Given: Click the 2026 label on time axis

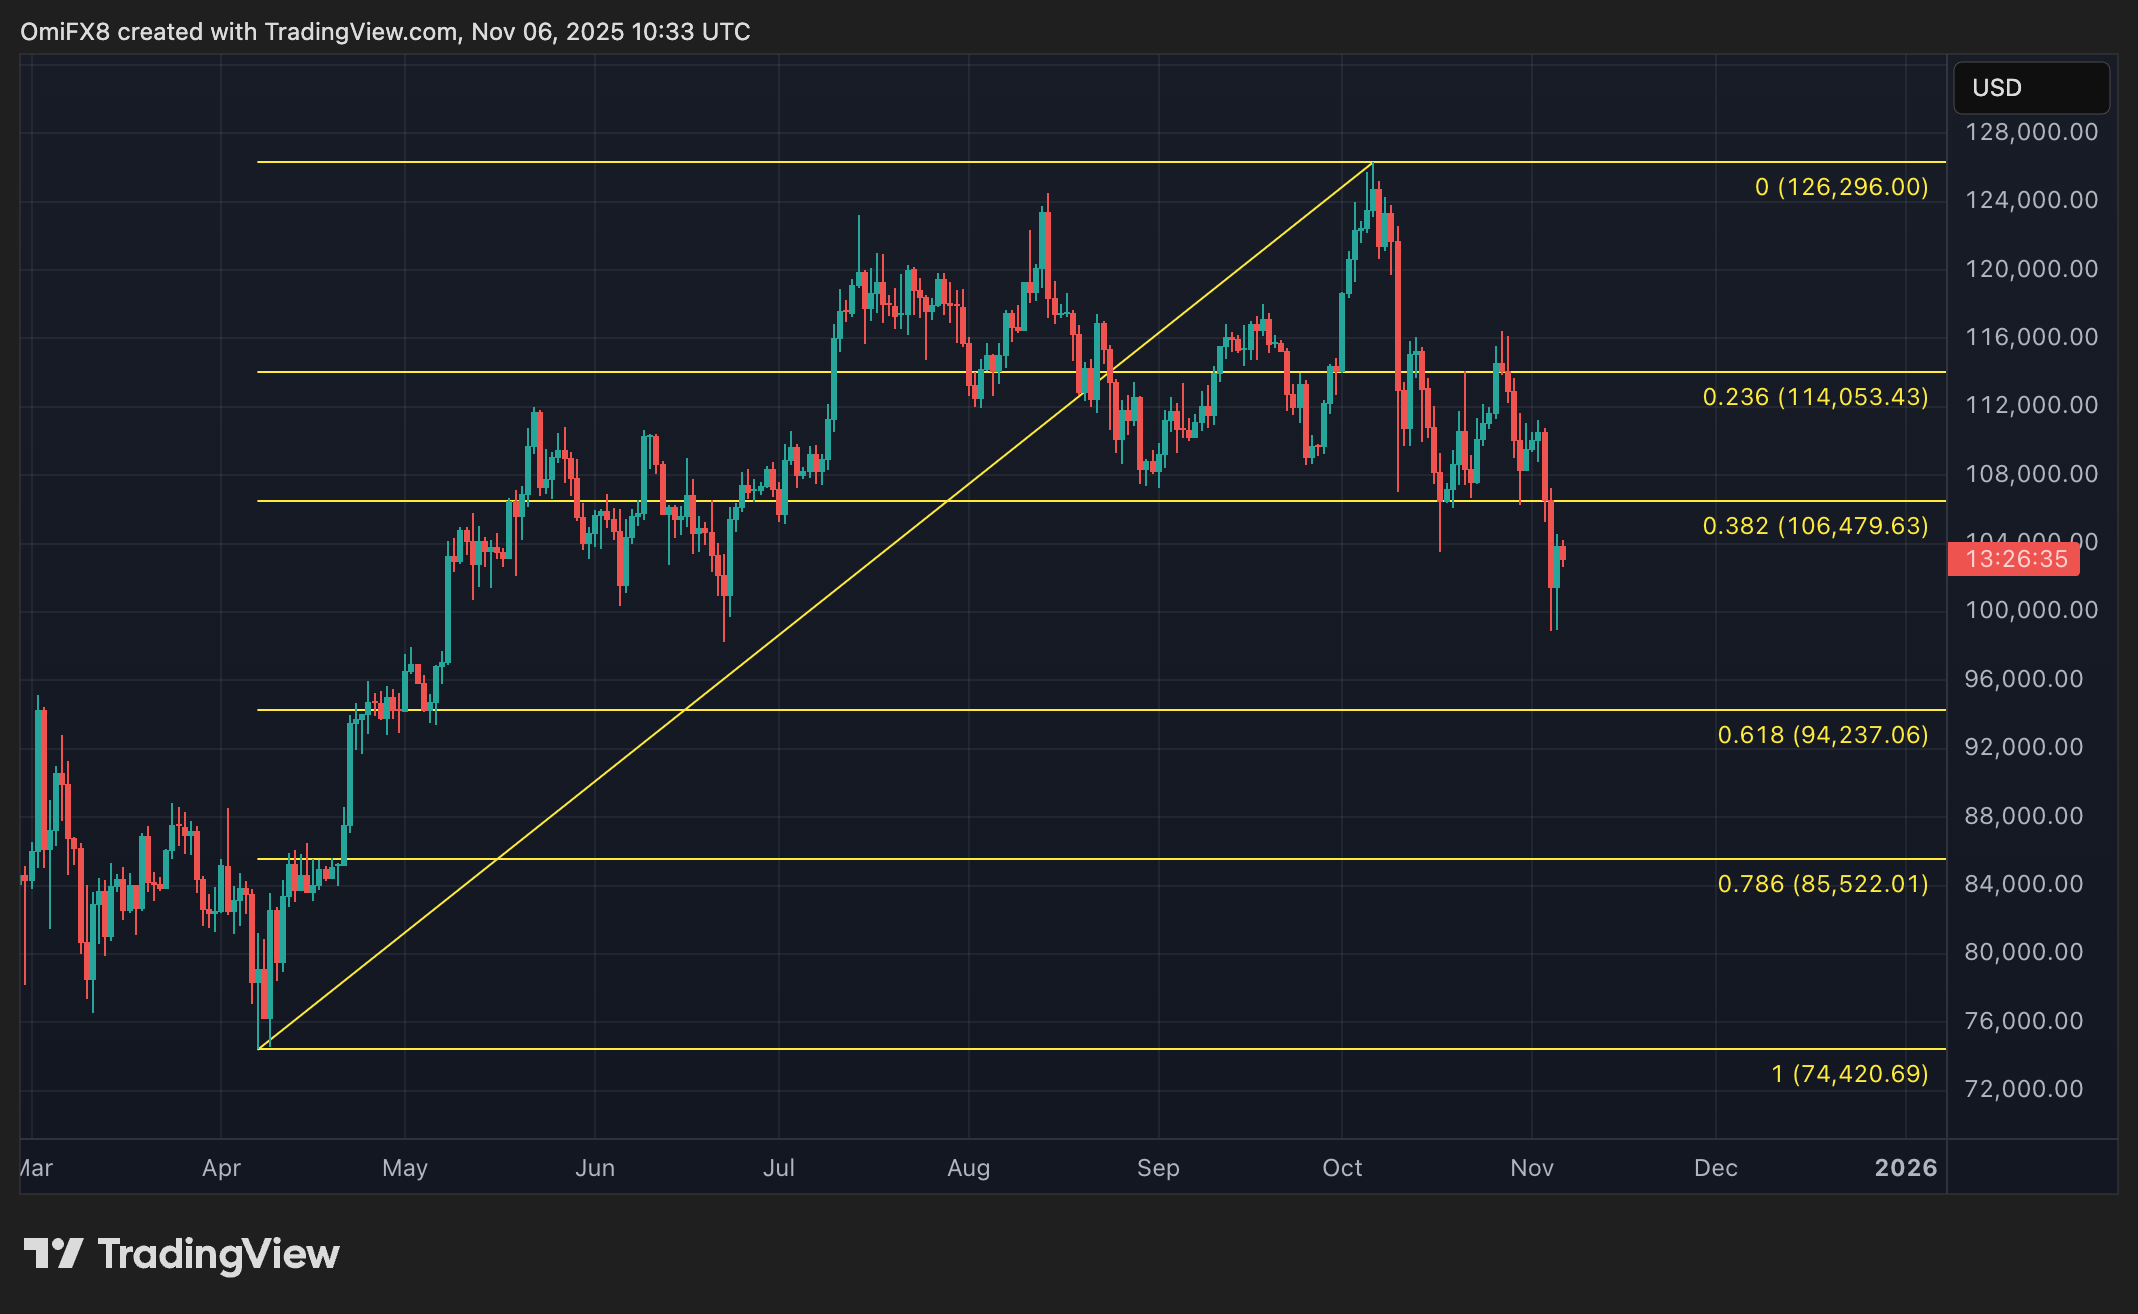Looking at the screenshot, I should (x=1905, y=1168).
